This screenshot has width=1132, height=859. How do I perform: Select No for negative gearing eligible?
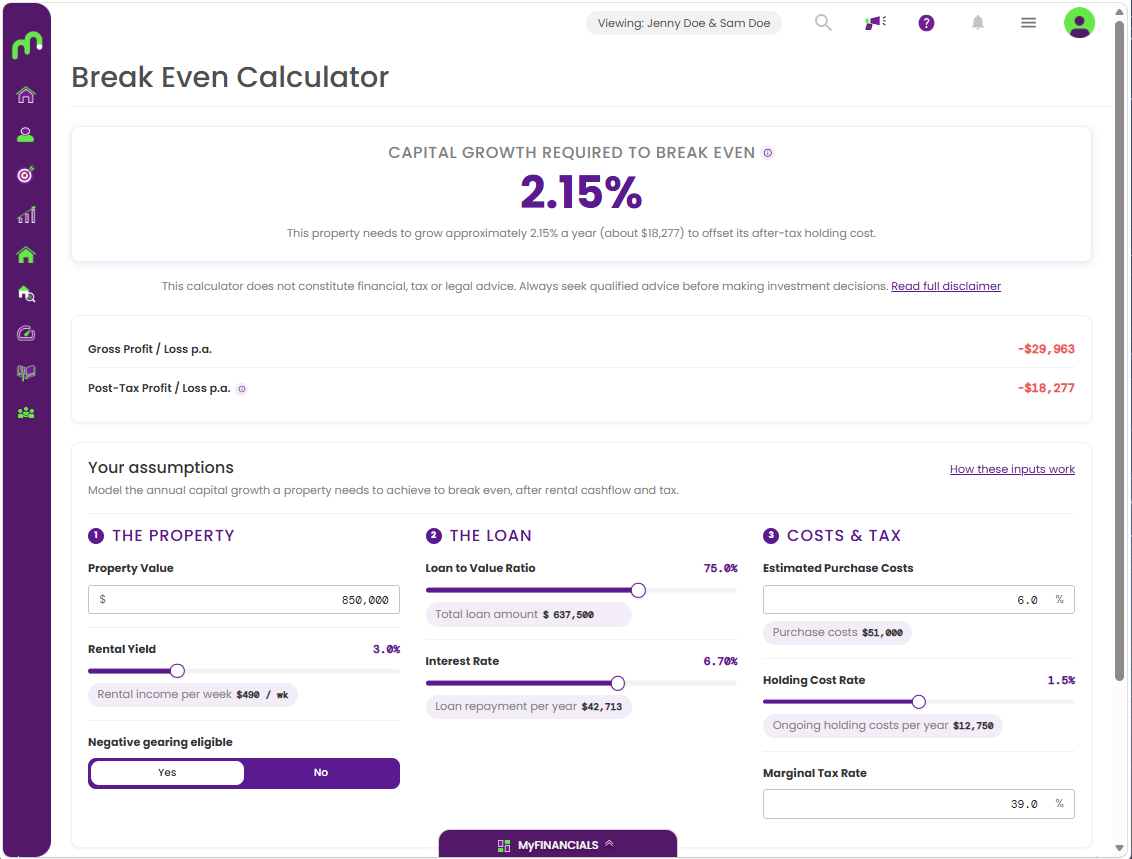tap(321, 772)
